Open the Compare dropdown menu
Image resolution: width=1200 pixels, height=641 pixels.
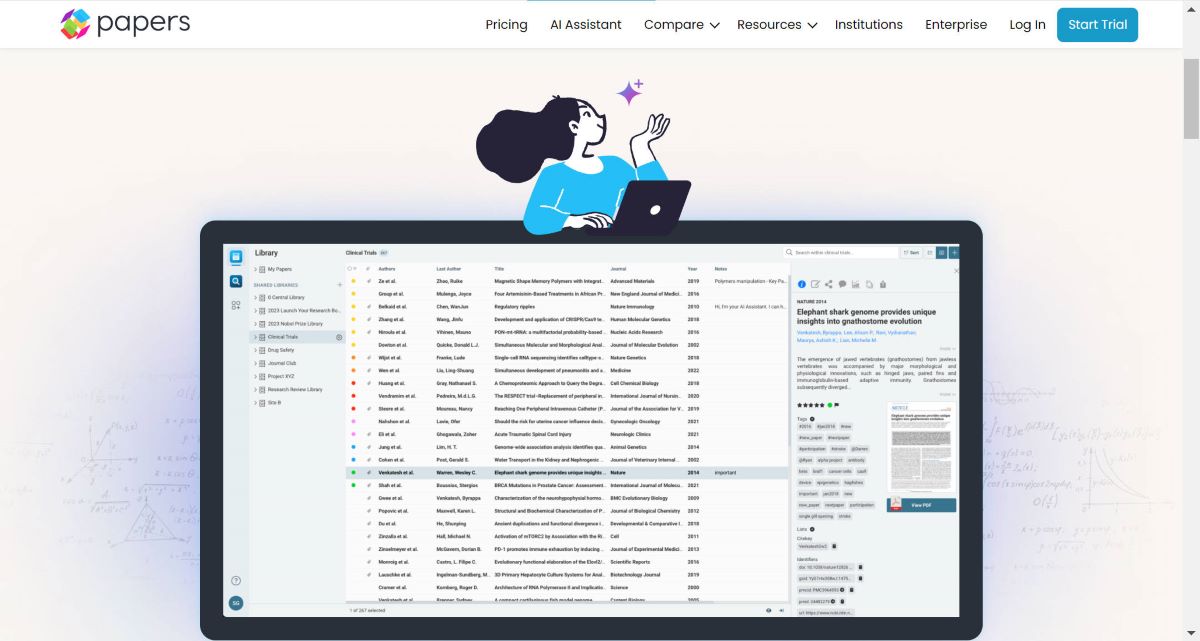click(682, 25)
